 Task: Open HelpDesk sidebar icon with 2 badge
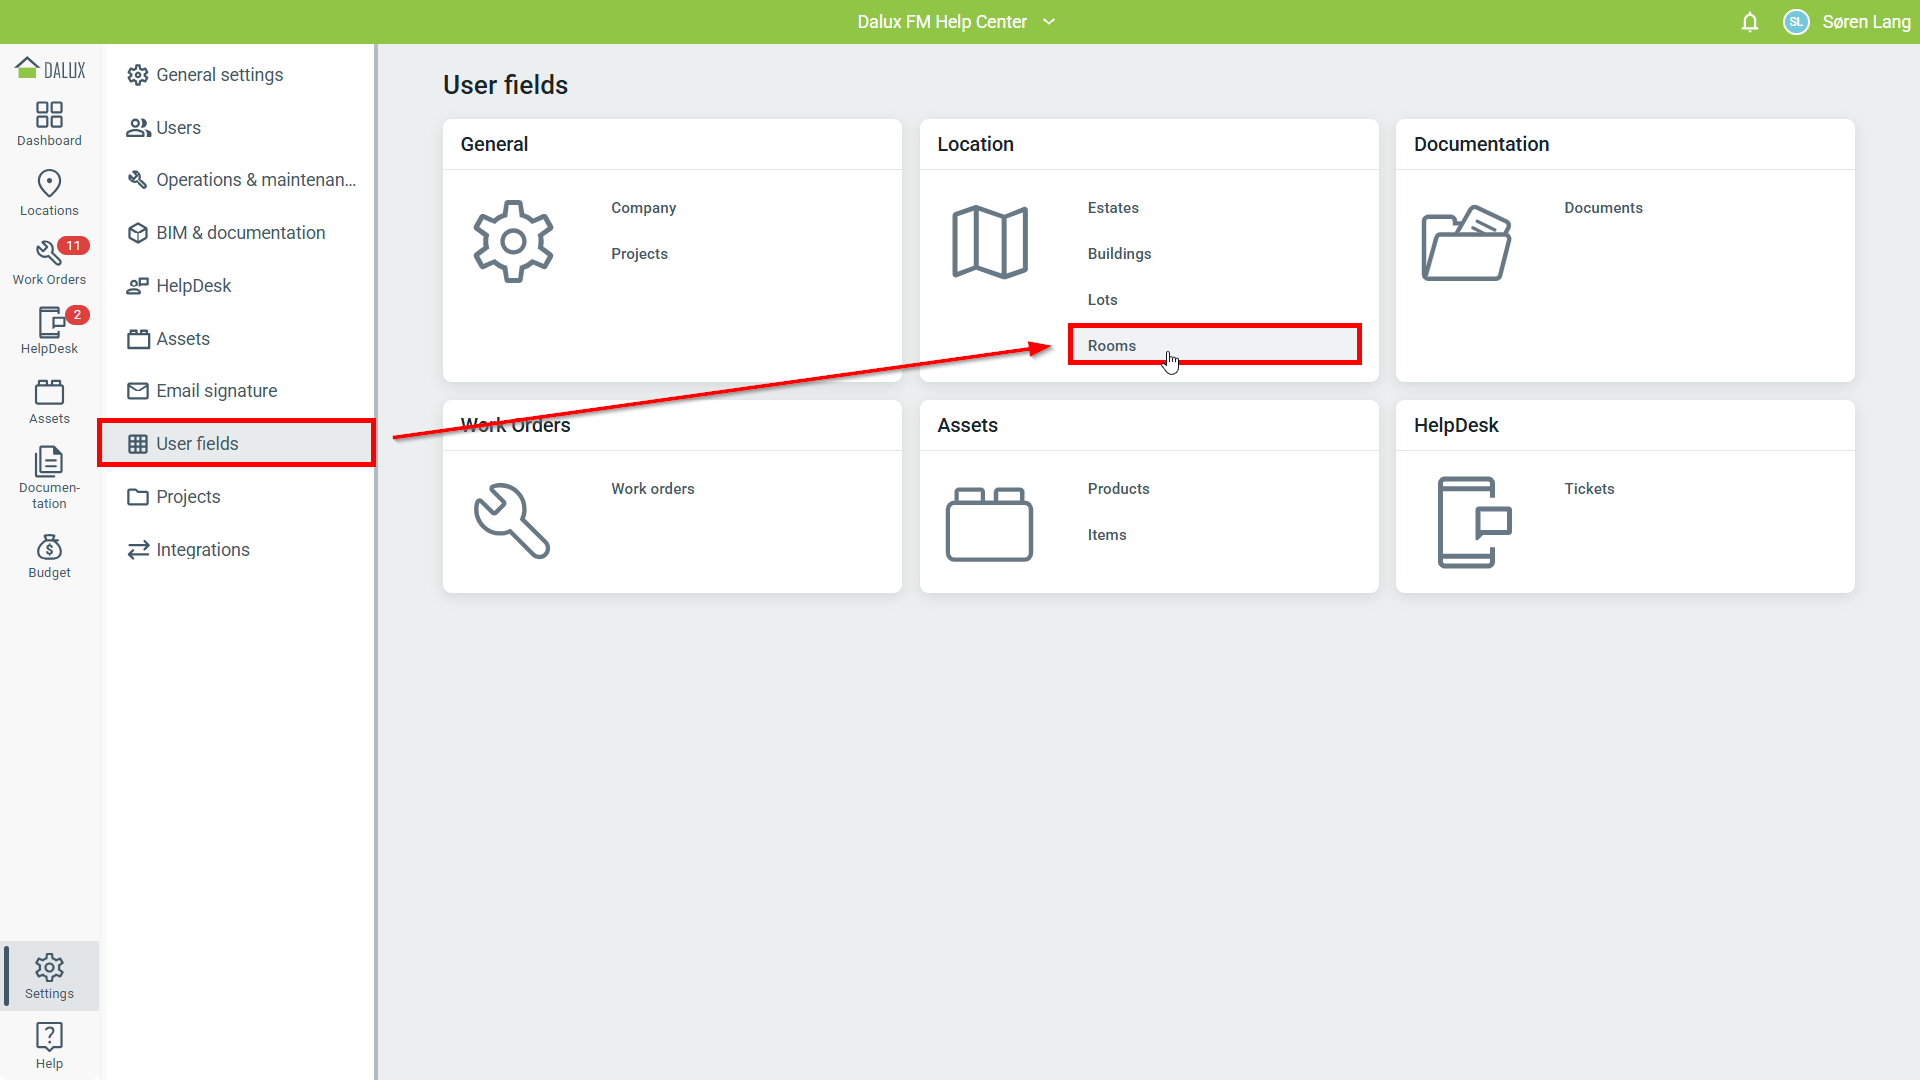tap(49, 331)
